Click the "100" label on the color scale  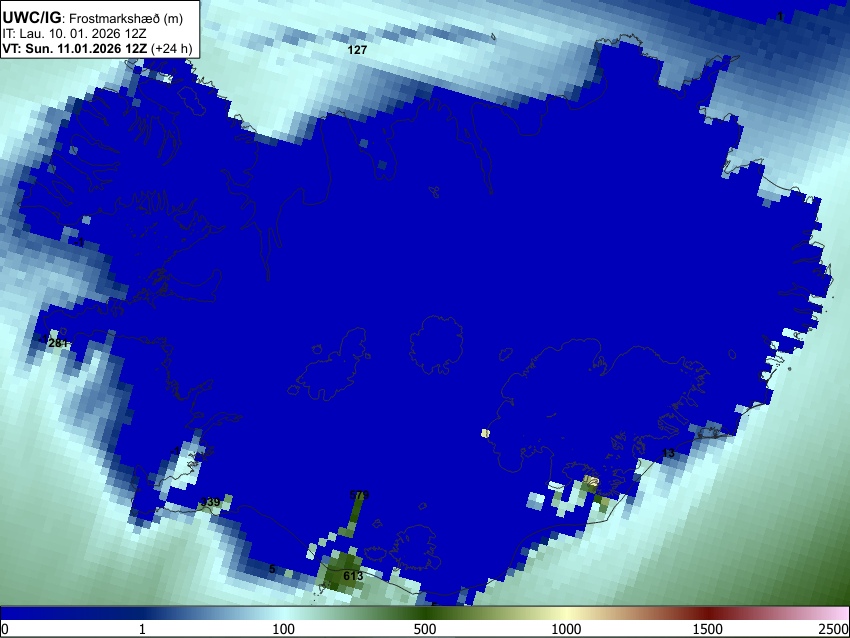pos(283,629)
